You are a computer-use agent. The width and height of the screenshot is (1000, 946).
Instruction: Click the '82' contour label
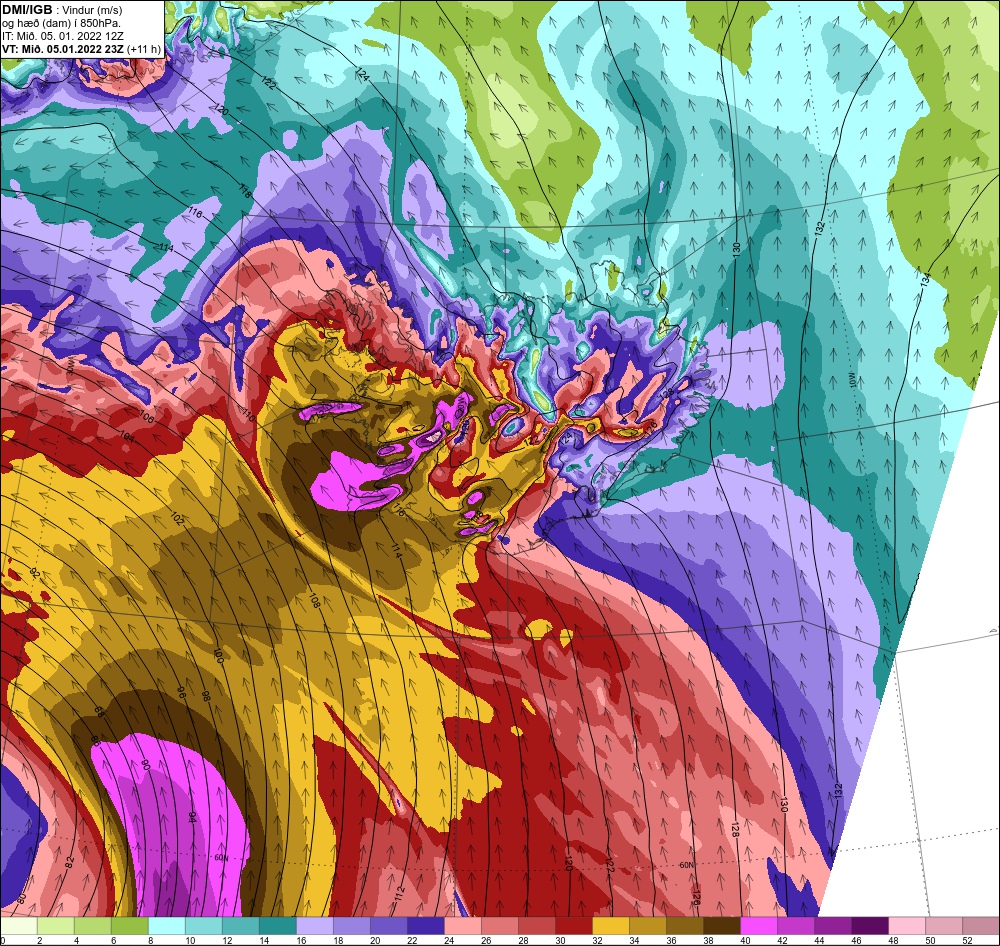[70, 861]
